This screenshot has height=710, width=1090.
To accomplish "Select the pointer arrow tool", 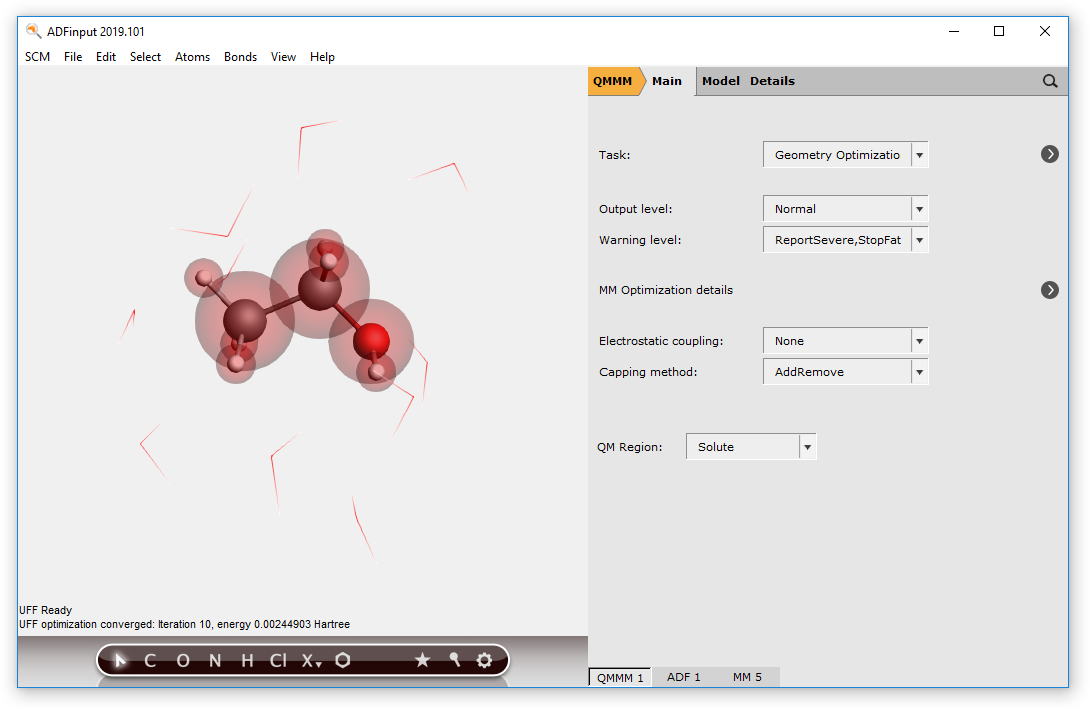I will pyautogui.click(x=120, y=660).
